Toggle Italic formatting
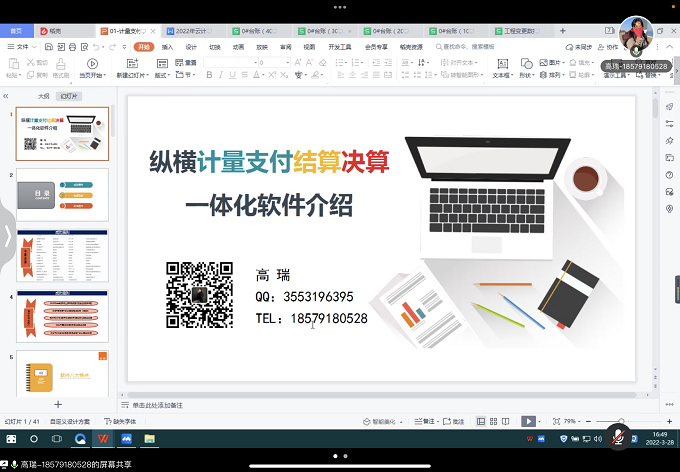680x472 pixels. (x=221, y=75)
